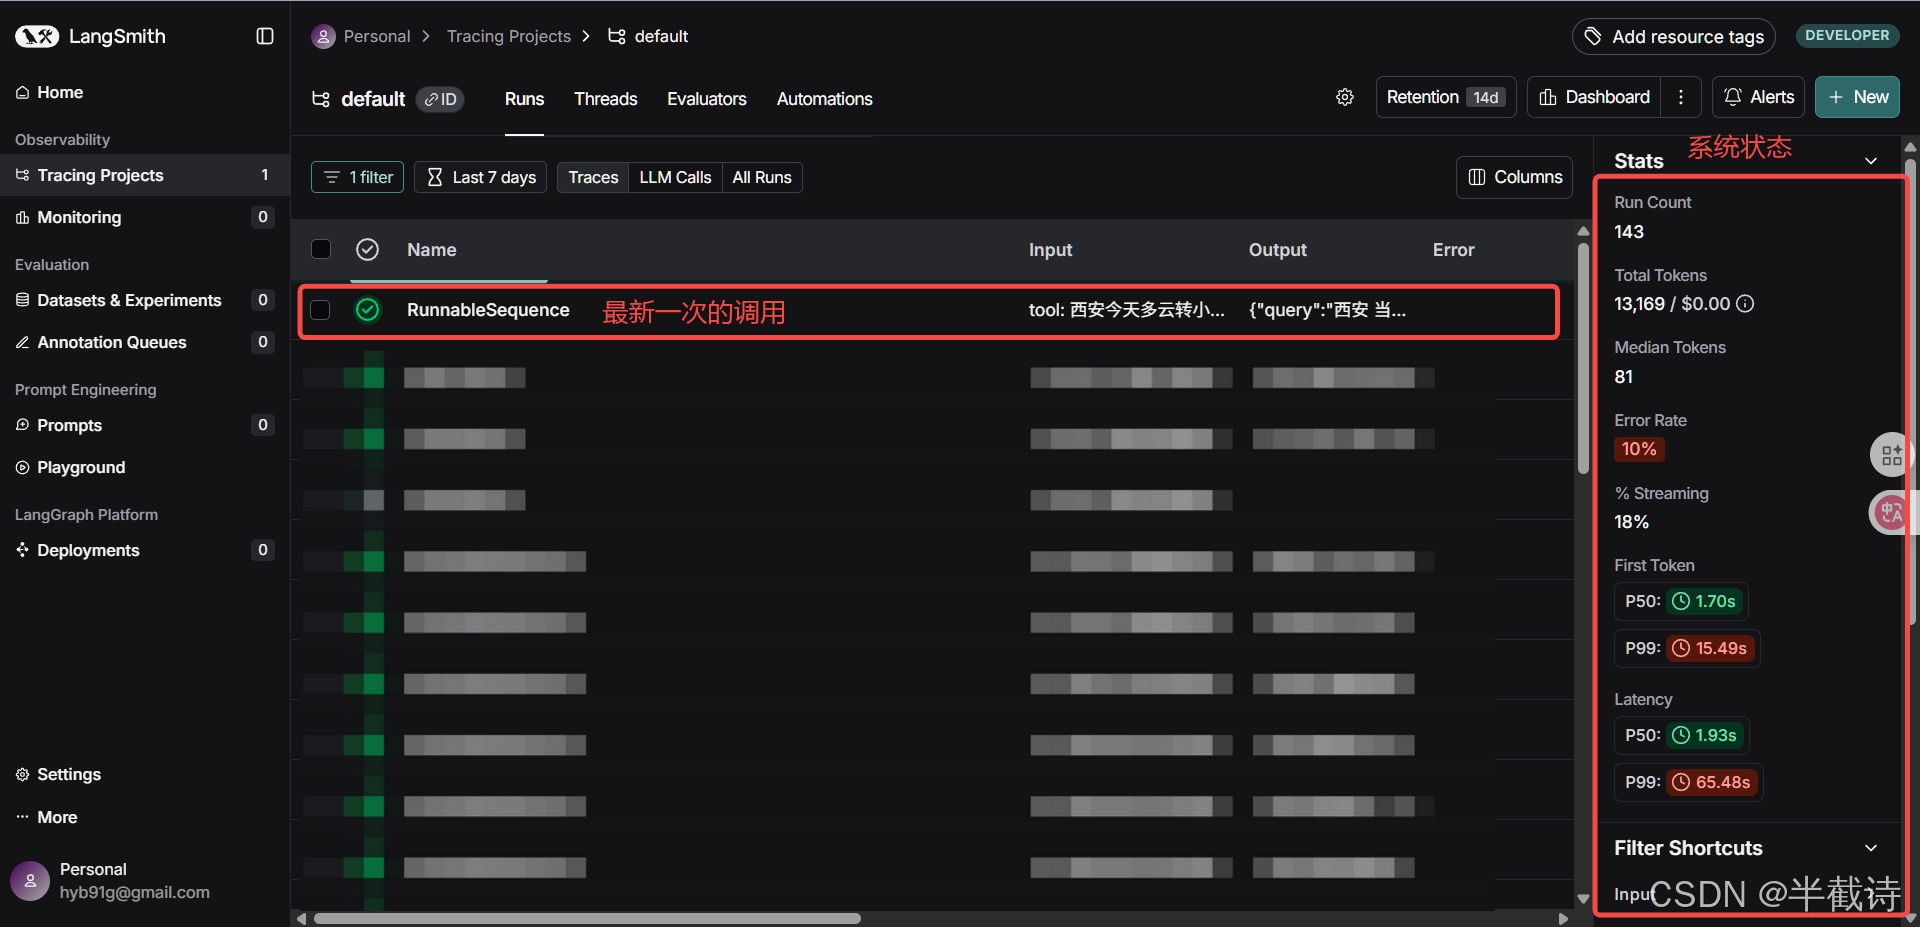Expand the More menu
This screenshot has height=927, width=1920.
(x=46, y=817)
